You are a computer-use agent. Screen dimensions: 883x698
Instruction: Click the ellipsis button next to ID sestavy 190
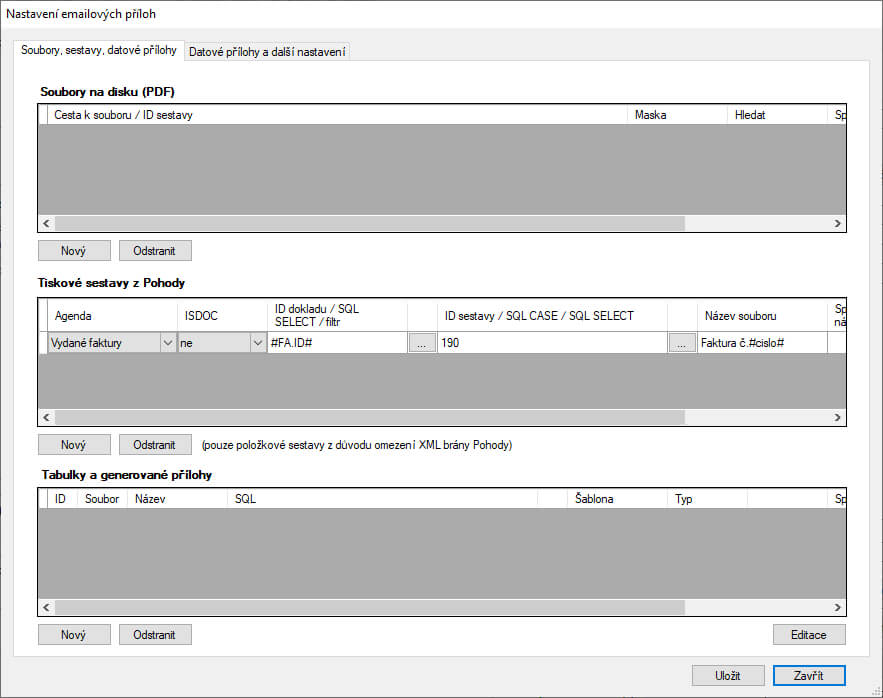pos(682,343)
